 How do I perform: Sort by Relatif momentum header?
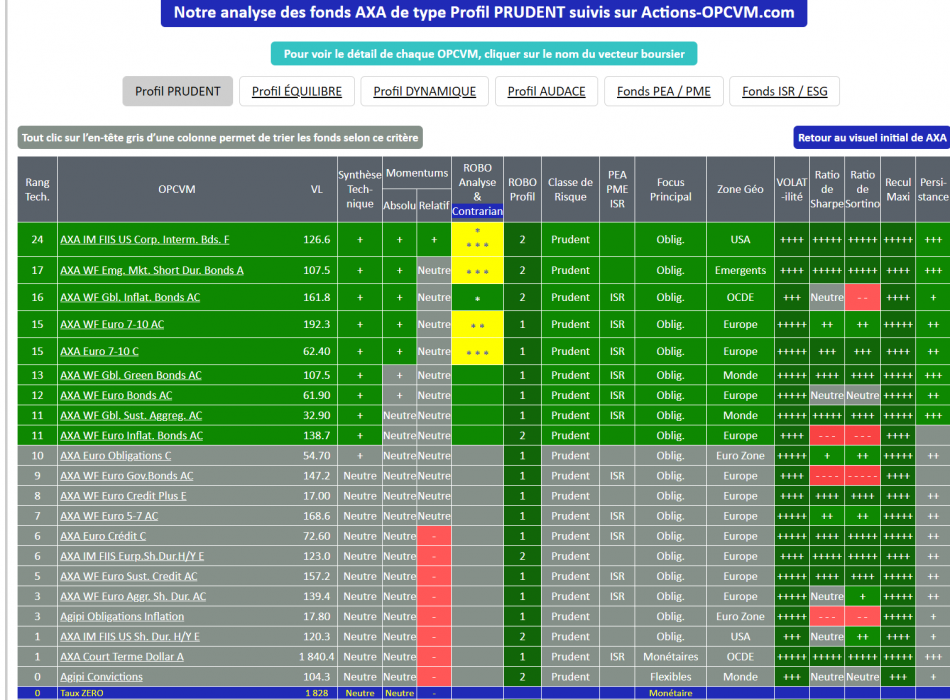[434, 205]
